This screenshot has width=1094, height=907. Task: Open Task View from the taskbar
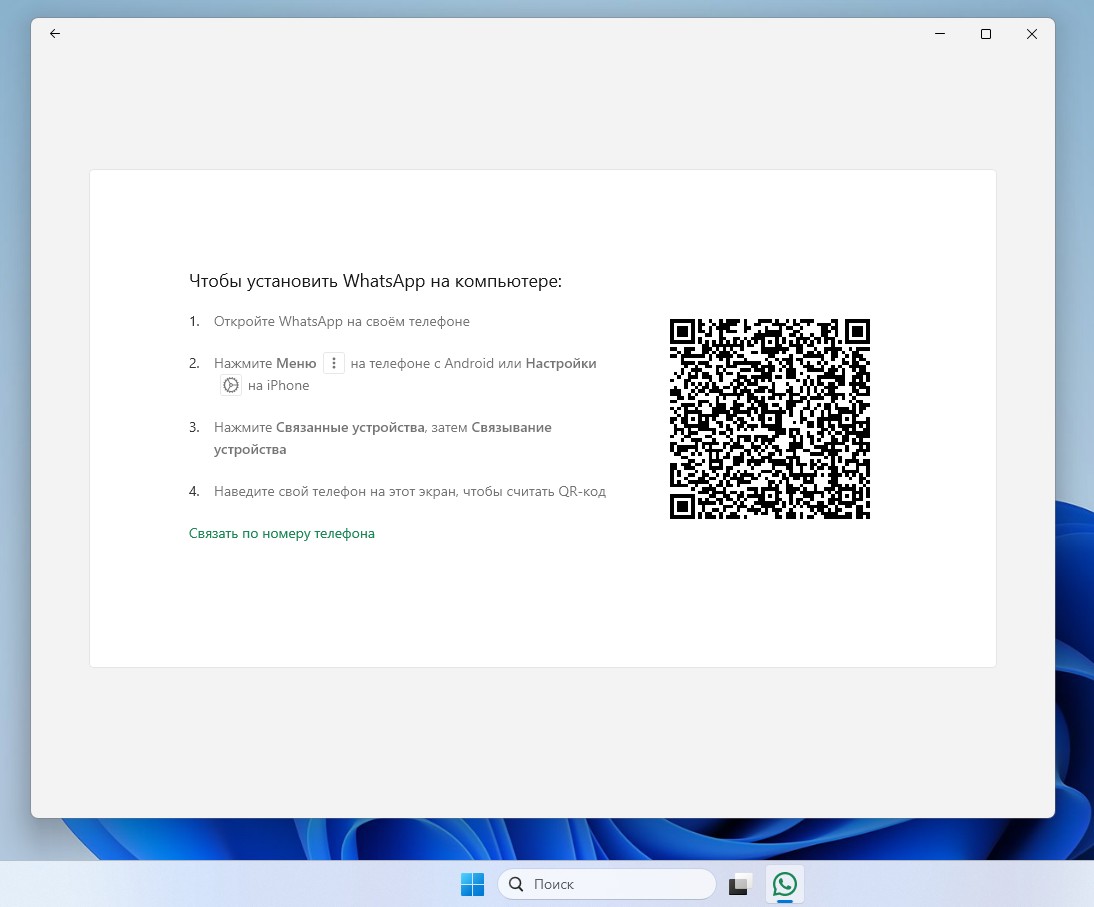(x=740, y=884)
